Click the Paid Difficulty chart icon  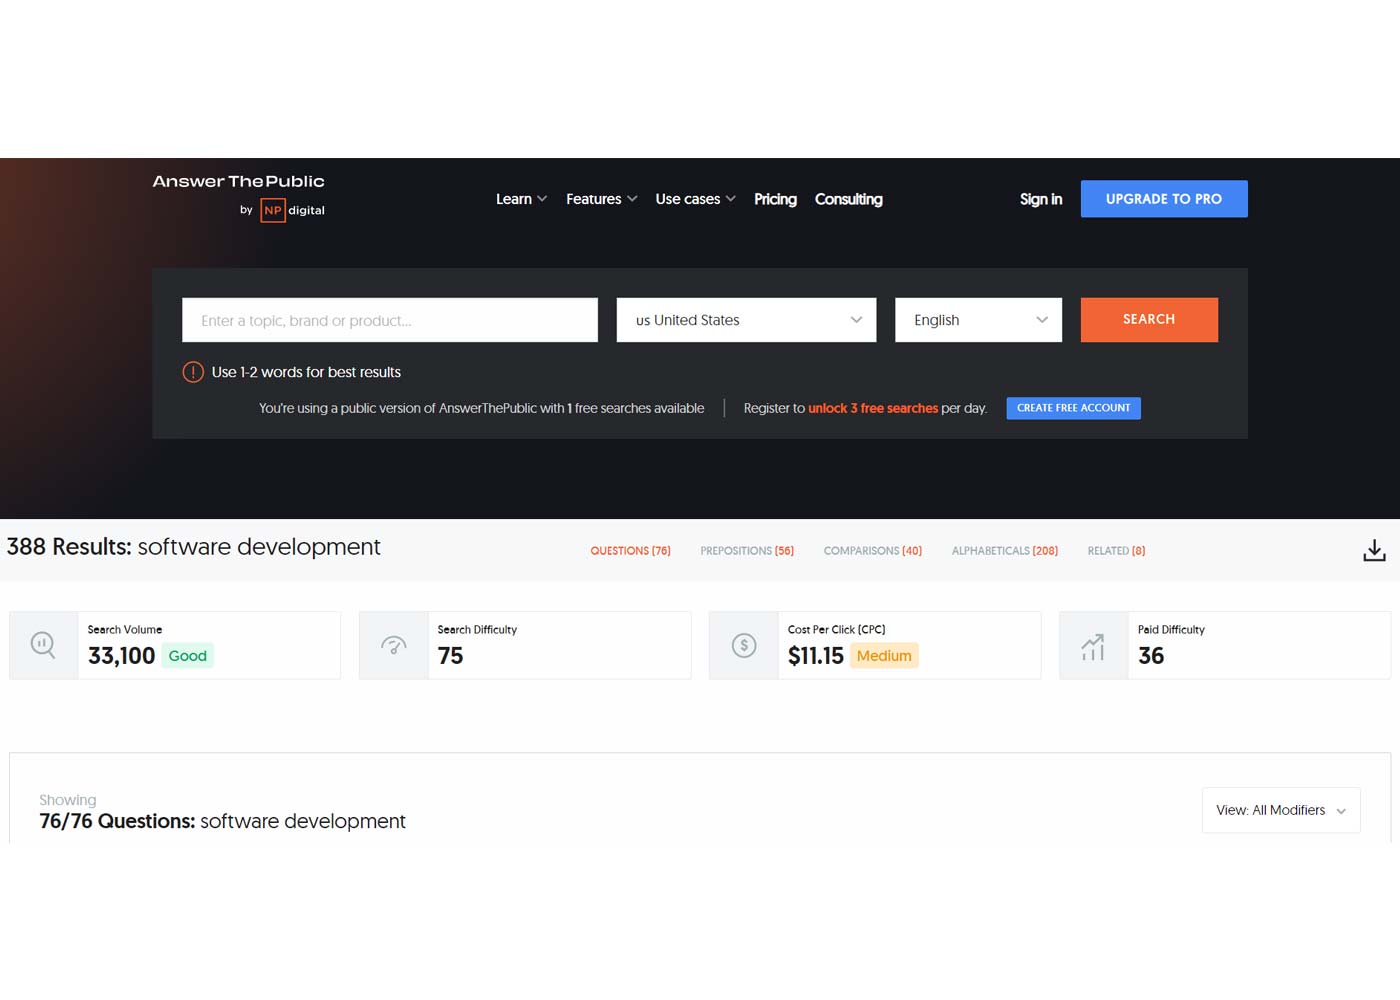click(x=1093, y=646)
